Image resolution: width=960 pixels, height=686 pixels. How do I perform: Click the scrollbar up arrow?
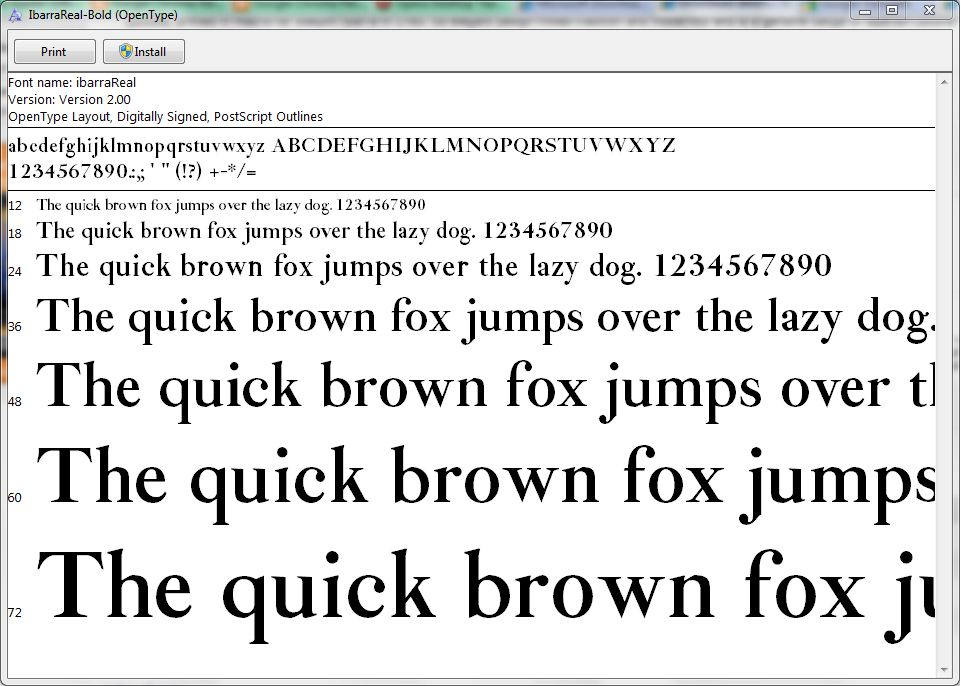(943, 82)
